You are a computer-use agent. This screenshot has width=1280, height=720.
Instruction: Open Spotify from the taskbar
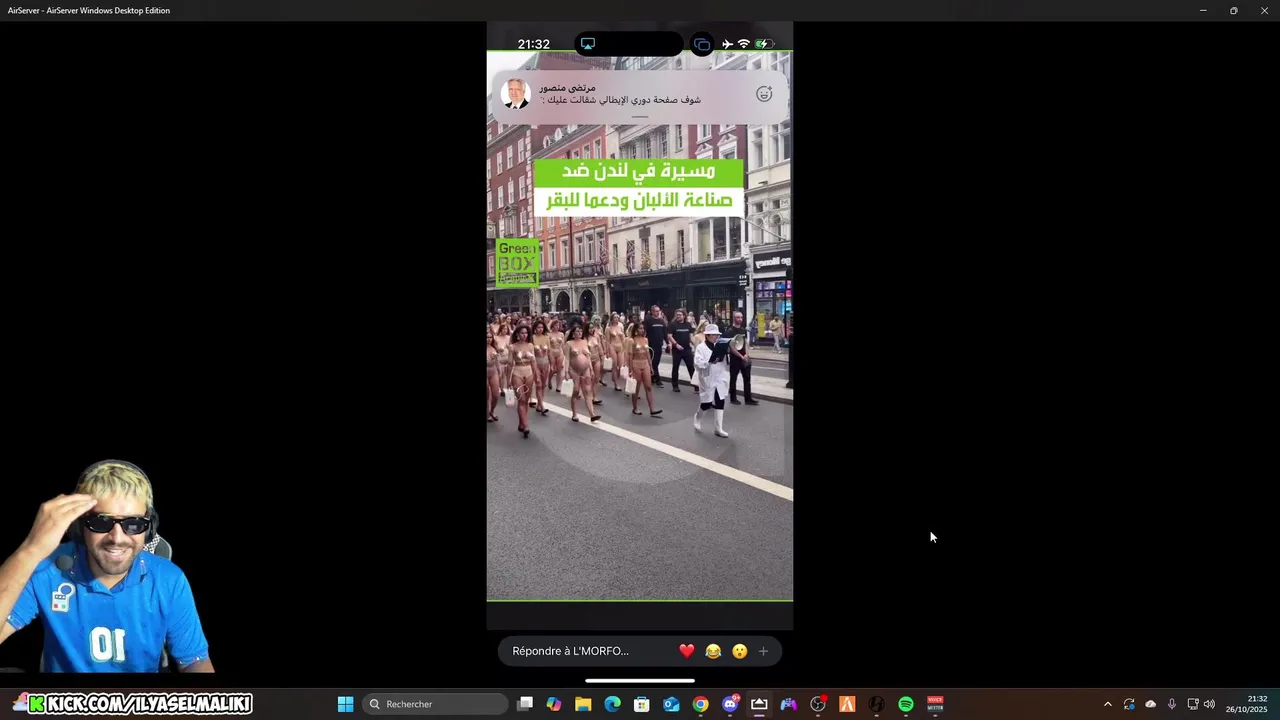[x=906, y=704]
